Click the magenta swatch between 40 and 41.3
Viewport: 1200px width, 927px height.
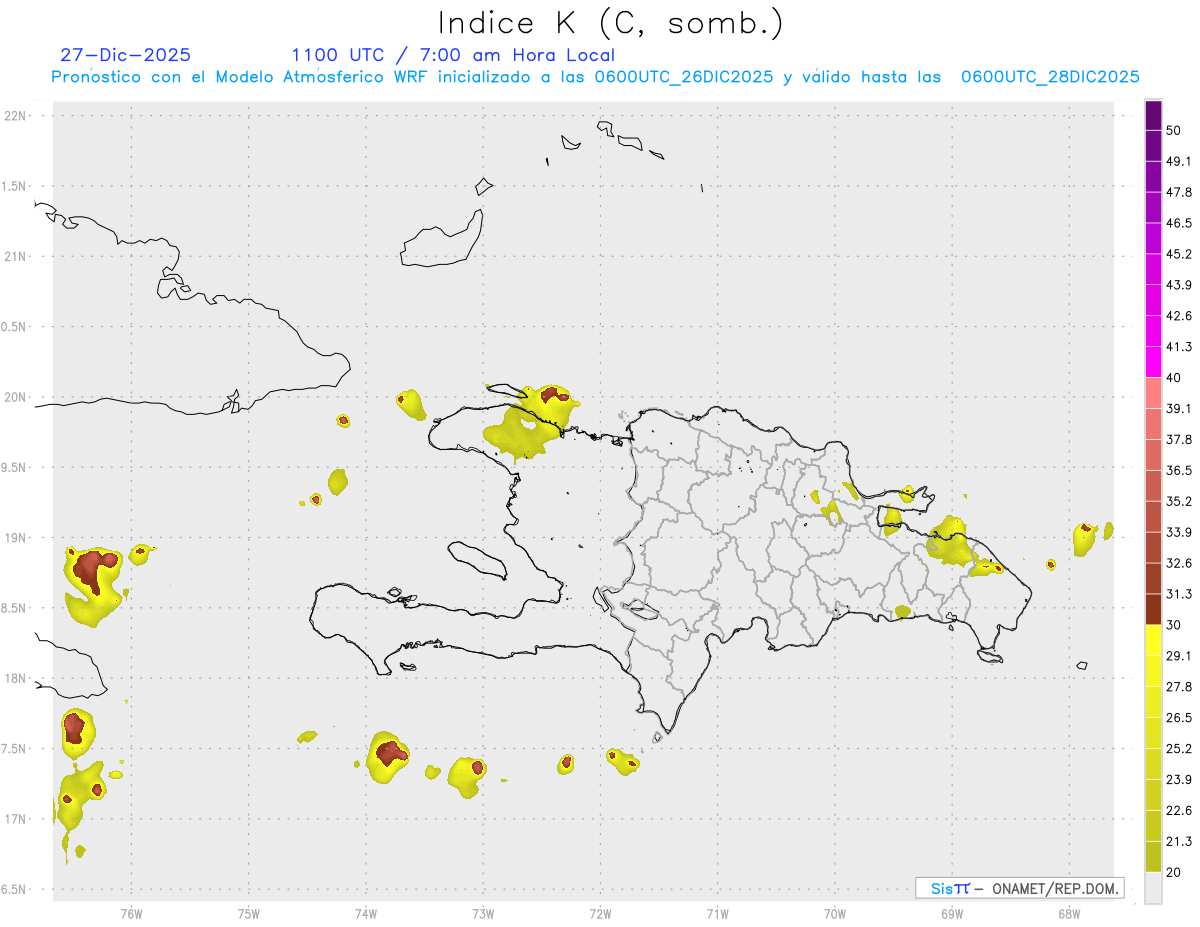1154,362
